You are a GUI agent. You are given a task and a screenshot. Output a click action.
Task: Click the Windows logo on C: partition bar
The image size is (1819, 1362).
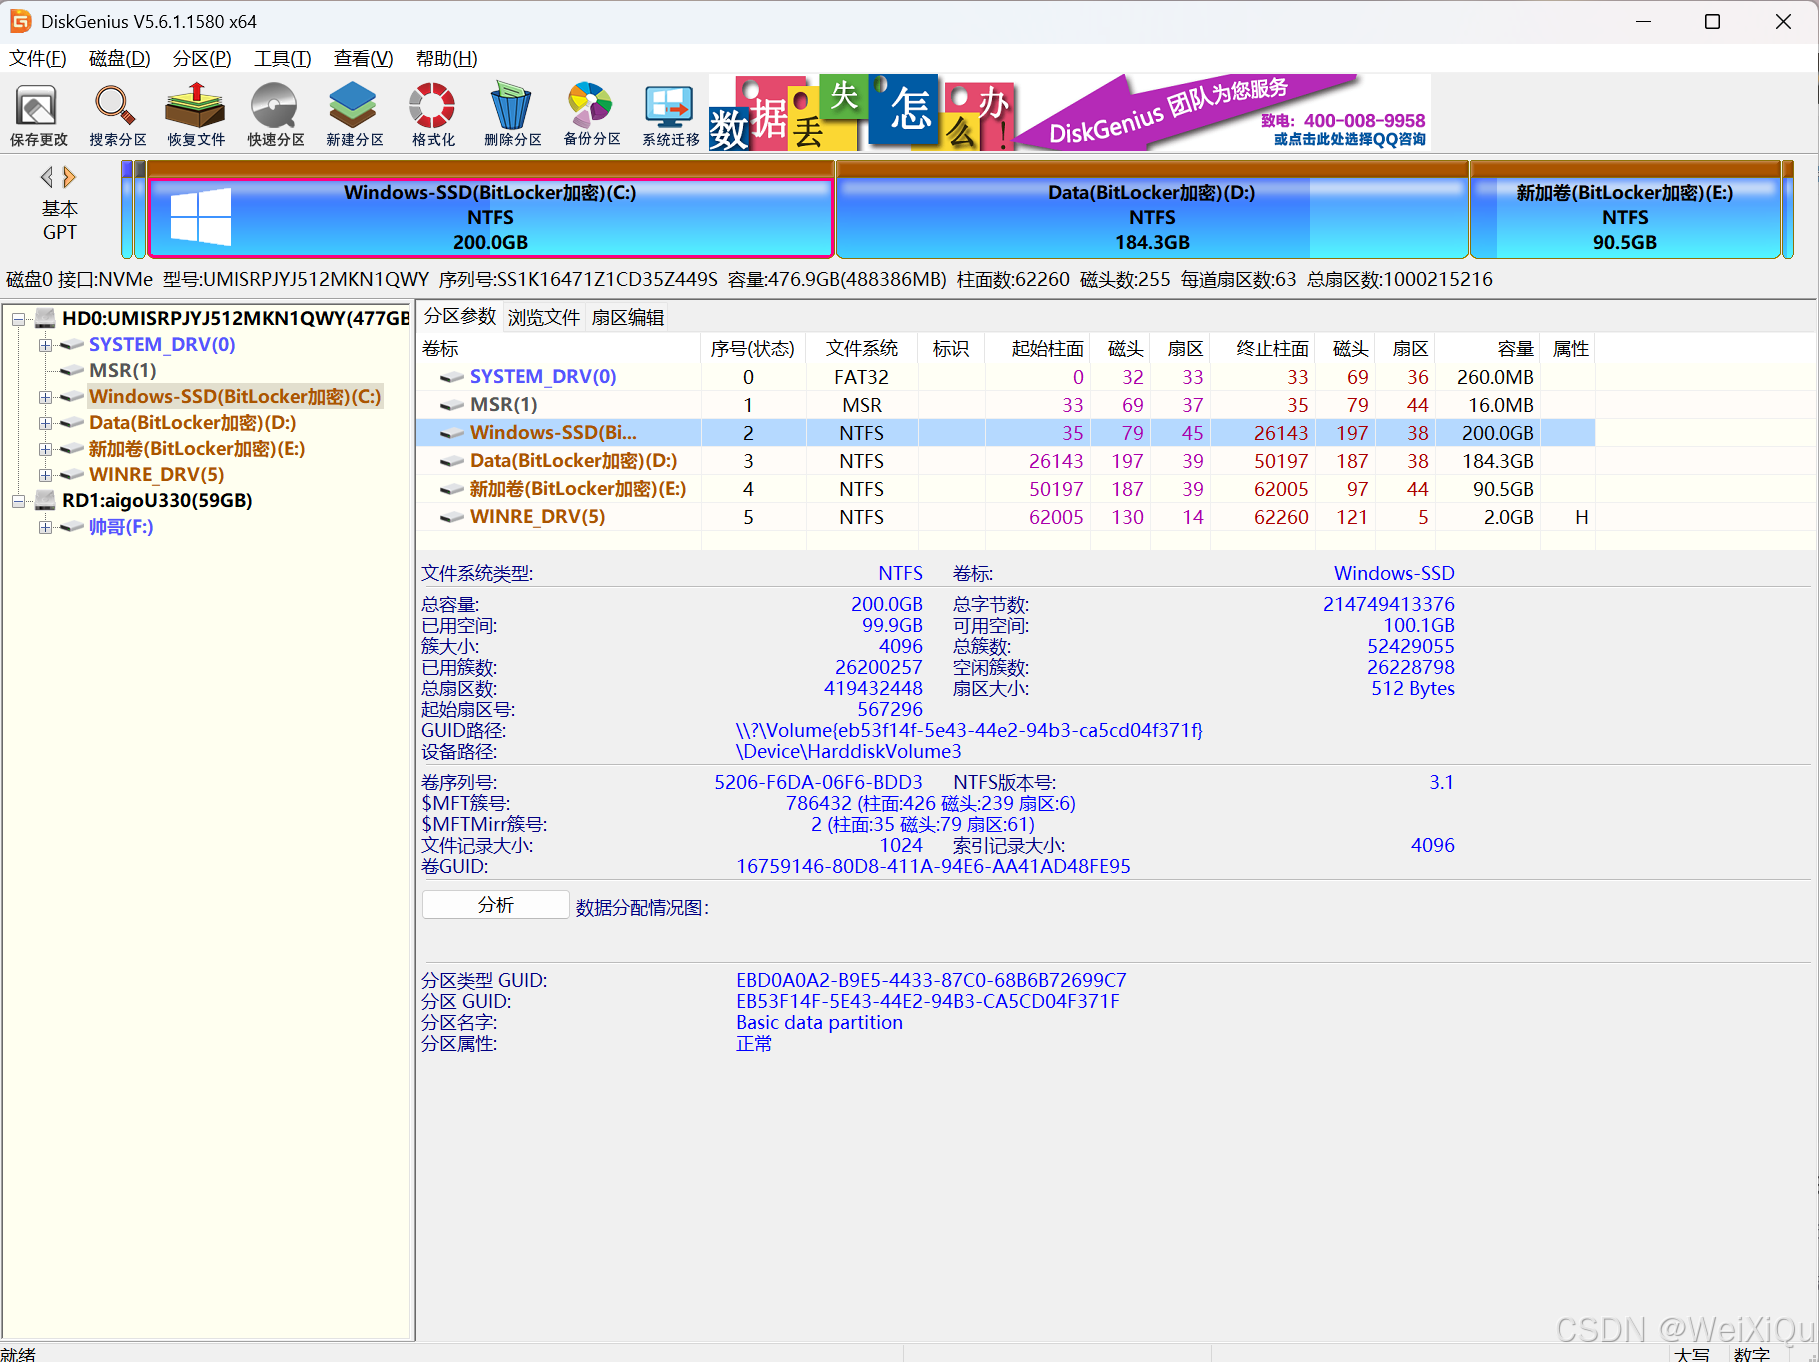200,217
